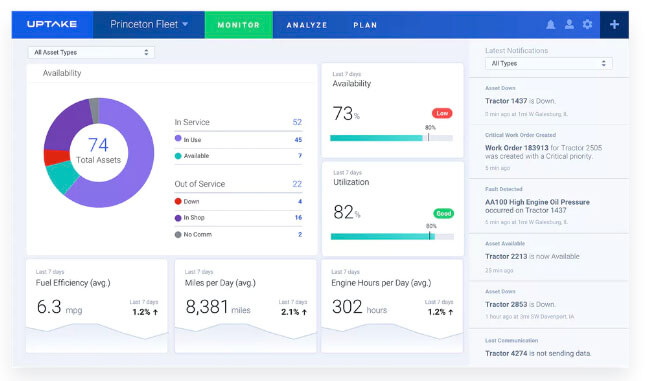Open the notifications bell icon

coord(550,24)
